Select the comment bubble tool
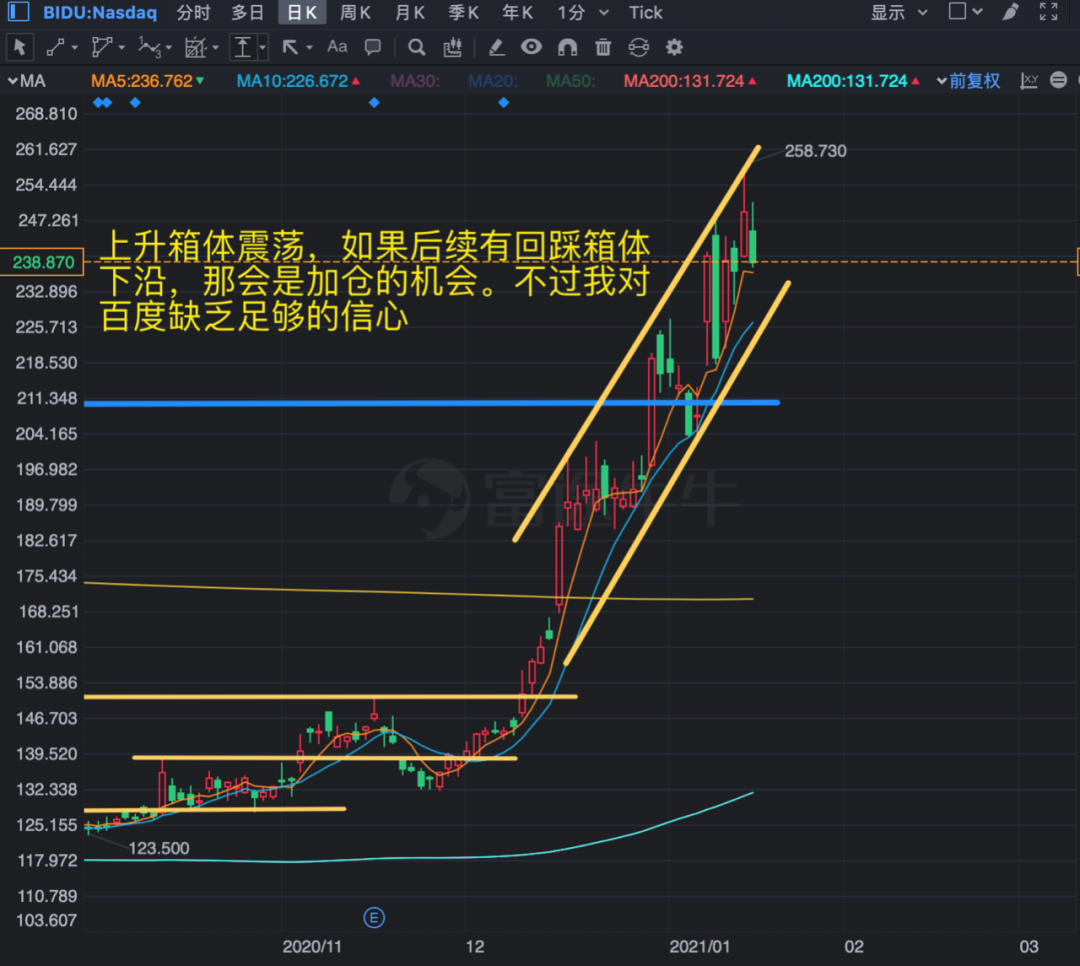Viewport: 1080px width, 966px height. tap(373, 47)
